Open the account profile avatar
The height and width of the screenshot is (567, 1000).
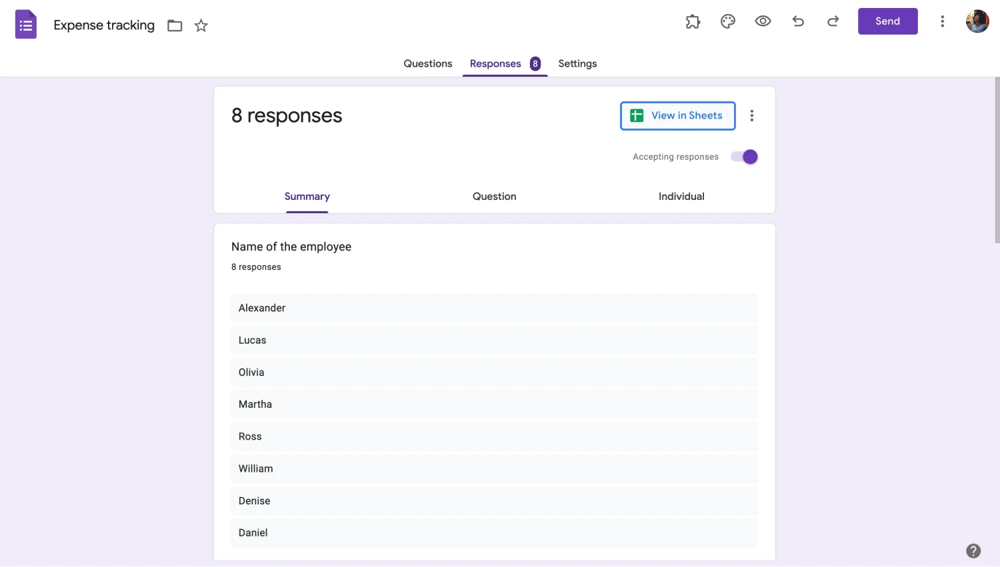[x=977, y=21]
